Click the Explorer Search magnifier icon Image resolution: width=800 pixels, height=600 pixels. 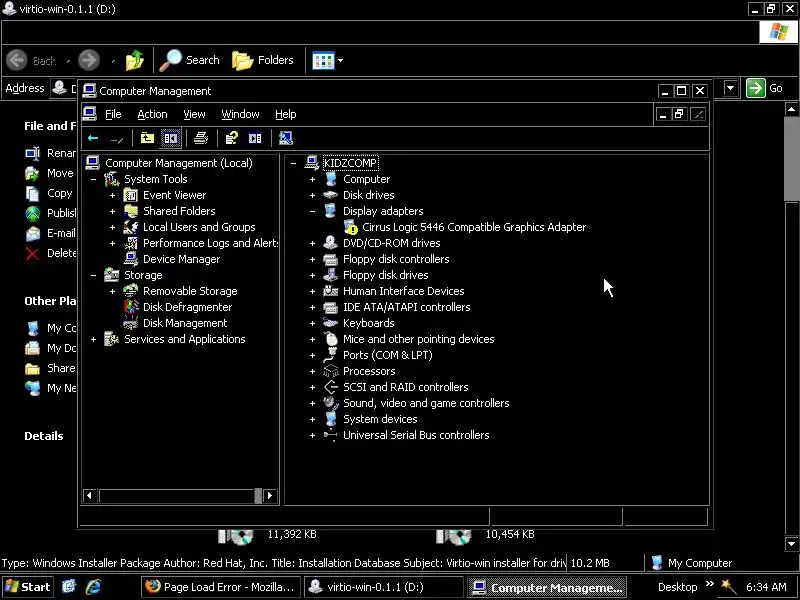pyautogui.click(x=170, y=60)
